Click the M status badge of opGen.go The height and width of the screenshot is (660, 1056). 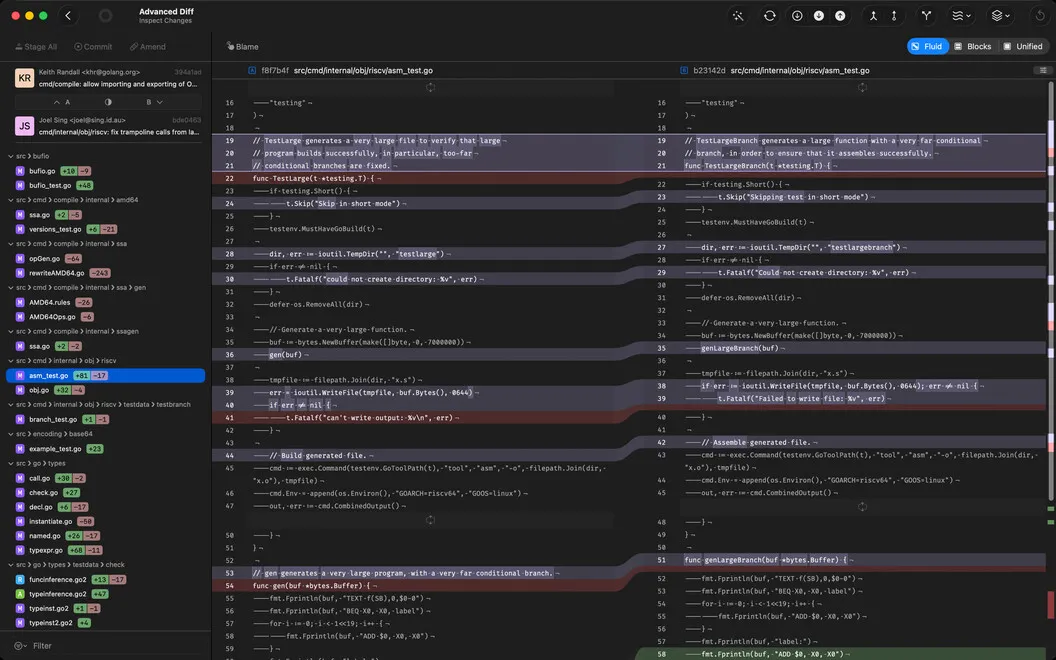pyautogui.click(x=20, y=259)
